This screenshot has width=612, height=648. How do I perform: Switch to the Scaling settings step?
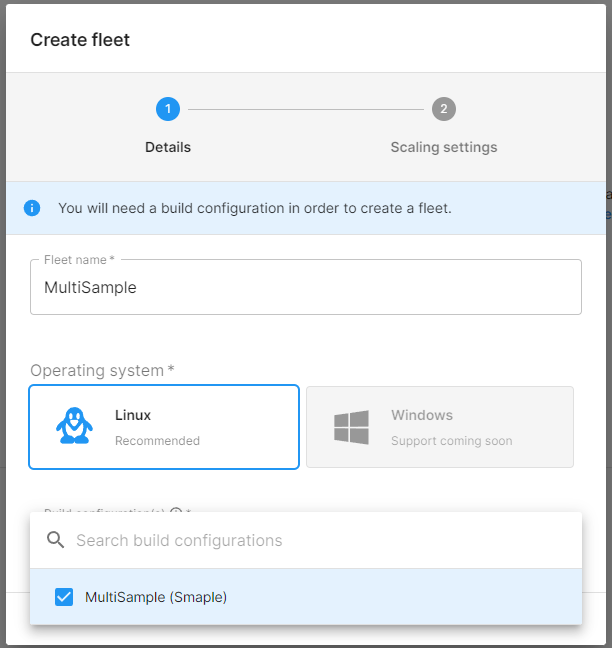click(444, 147)
